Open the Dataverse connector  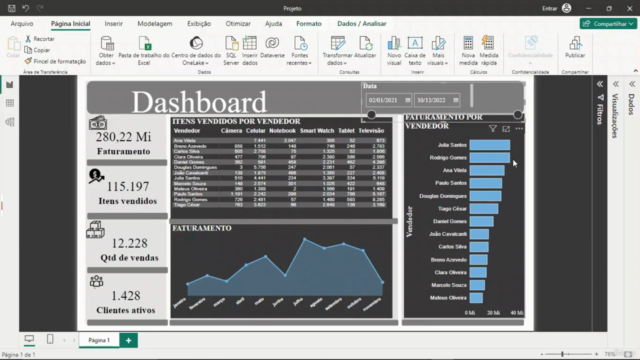pos(272,47)
